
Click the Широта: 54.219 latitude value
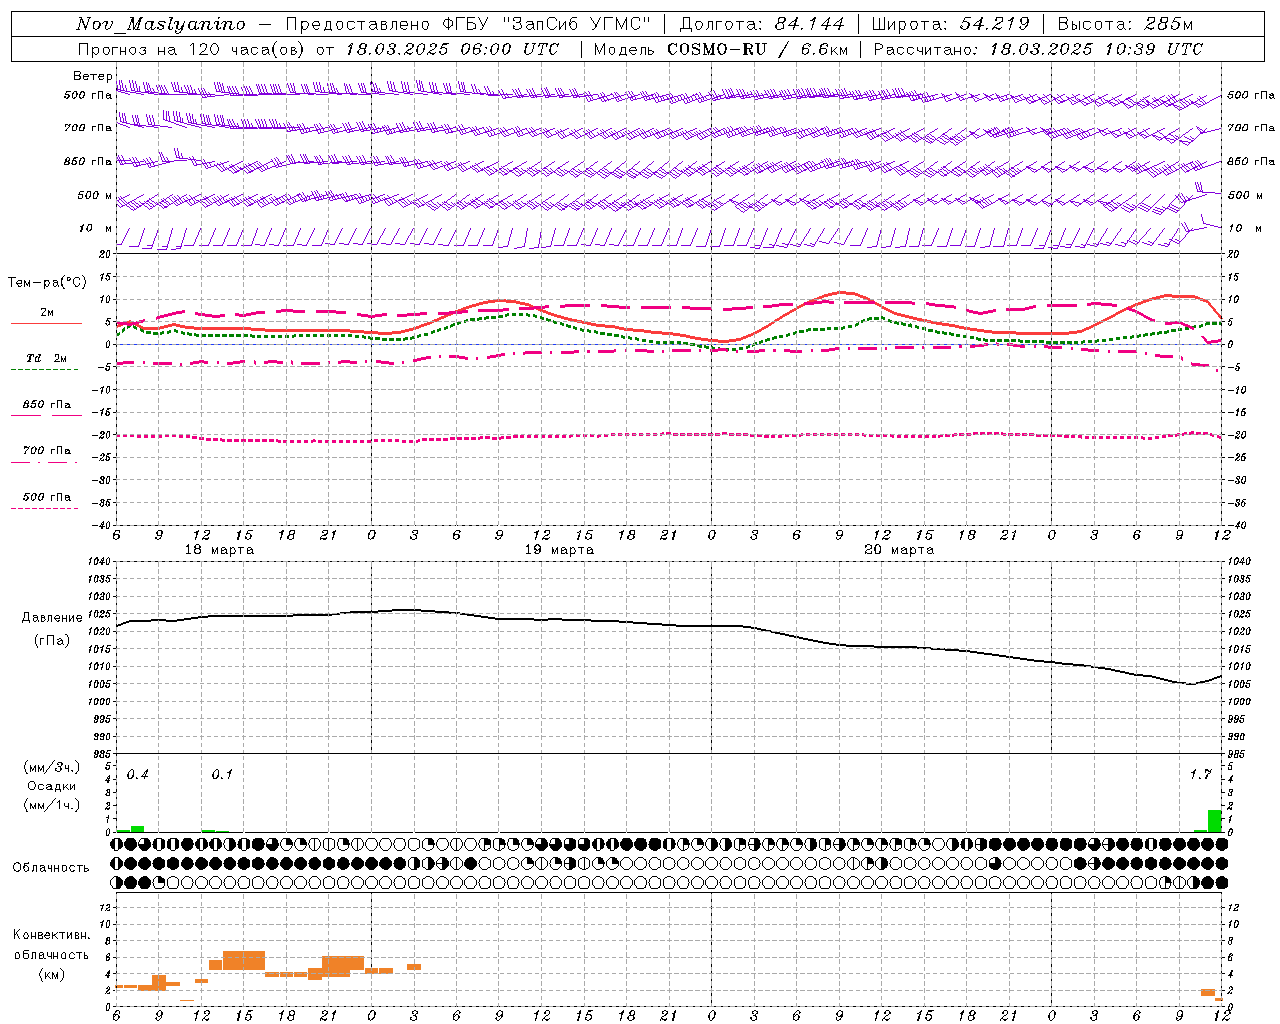point(951,24)
